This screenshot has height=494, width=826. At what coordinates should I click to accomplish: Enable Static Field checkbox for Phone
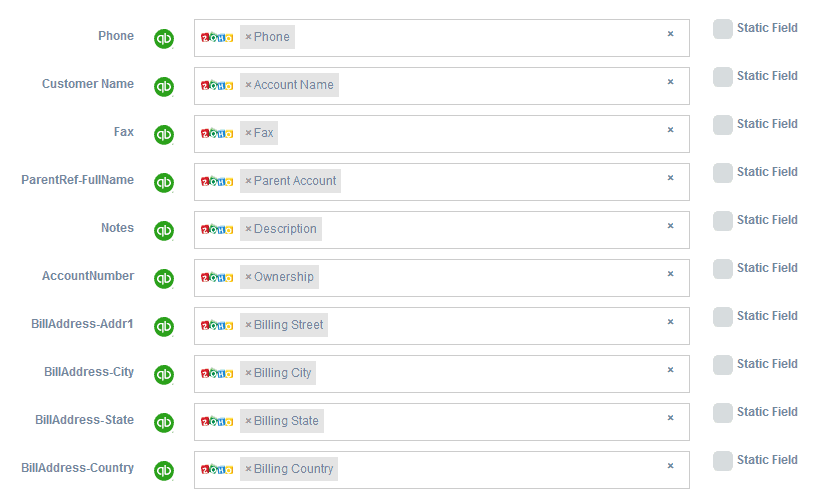click(722, 29)
